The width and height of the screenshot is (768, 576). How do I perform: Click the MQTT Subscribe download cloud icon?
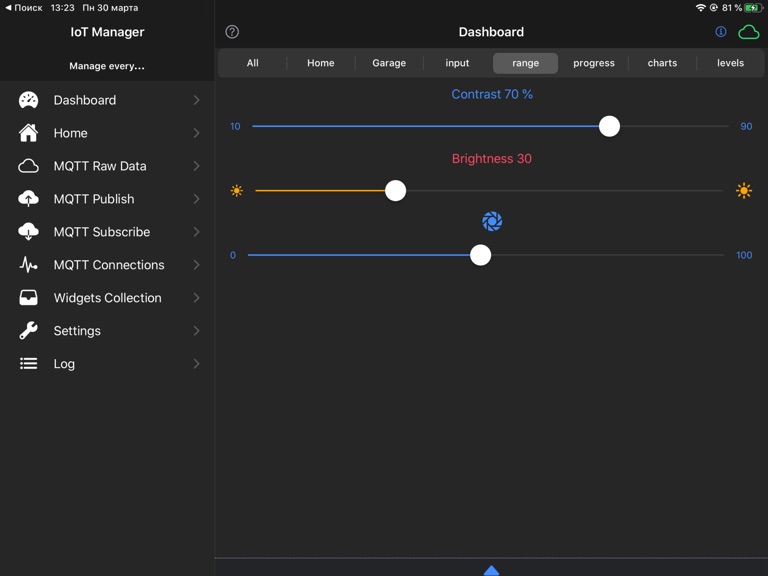pyautogui.click(x=28, y=232)
